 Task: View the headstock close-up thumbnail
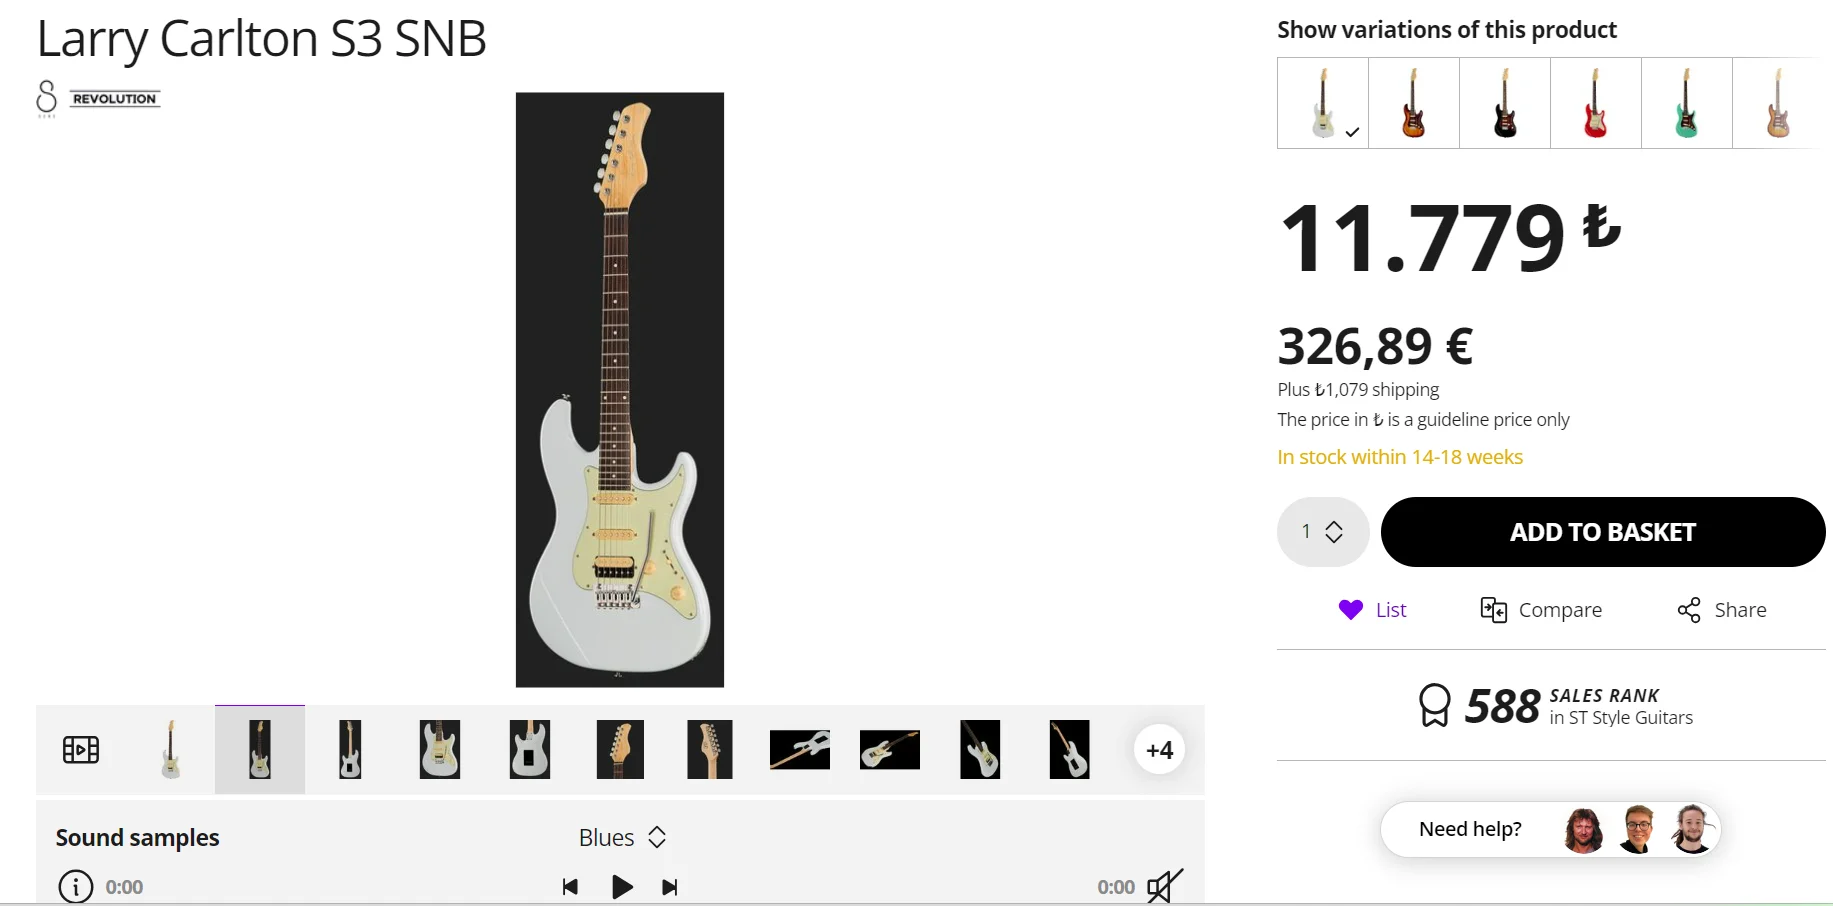620,750
